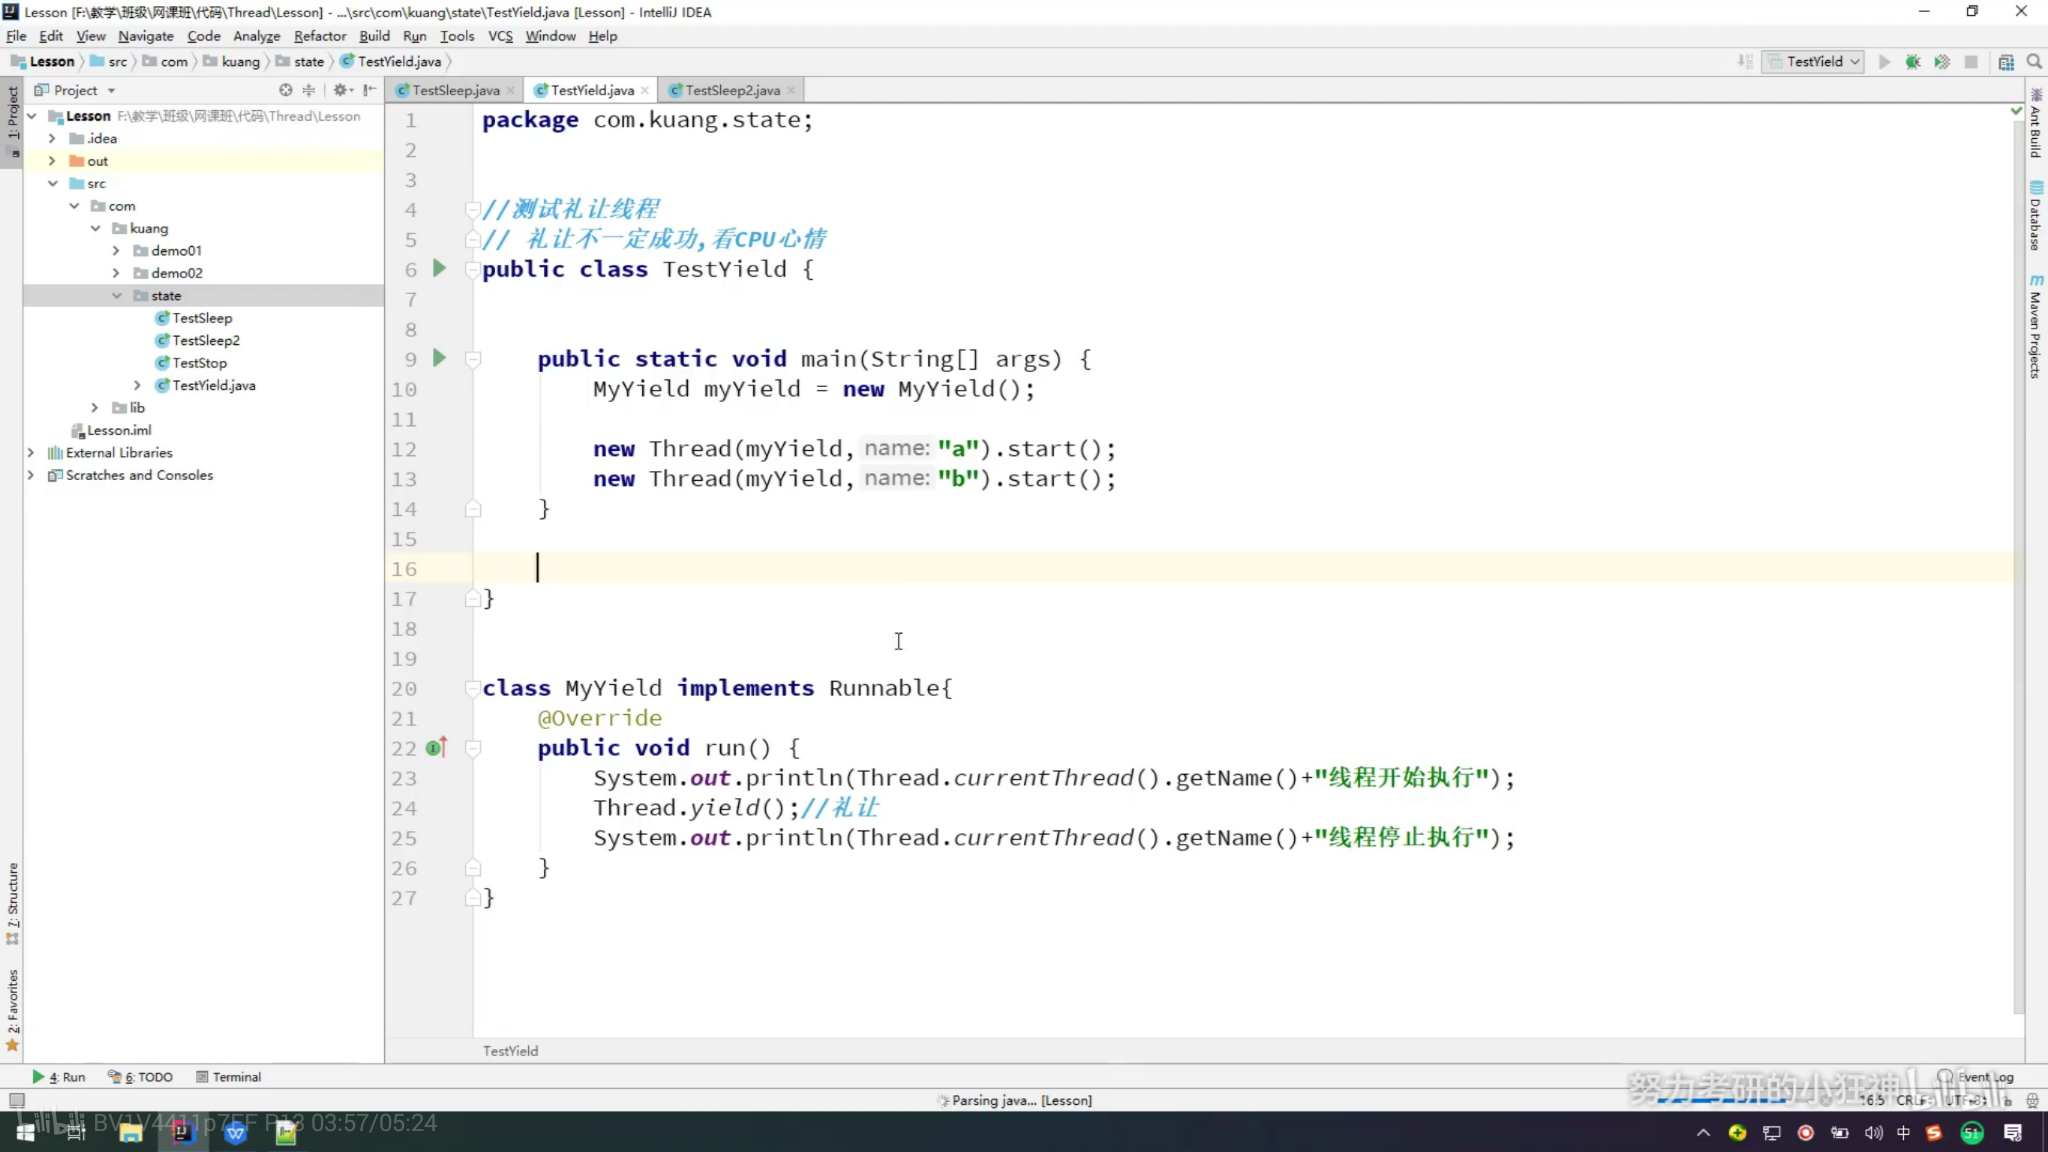
Task: Click the kuang breadcrumb
Action: pos(232,62)
